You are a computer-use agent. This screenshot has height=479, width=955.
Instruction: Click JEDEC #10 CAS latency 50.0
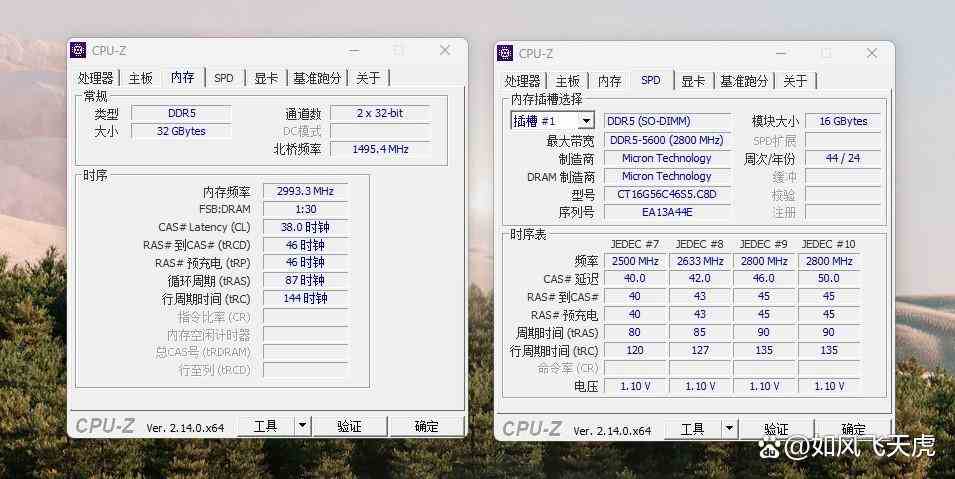point(828,279)
